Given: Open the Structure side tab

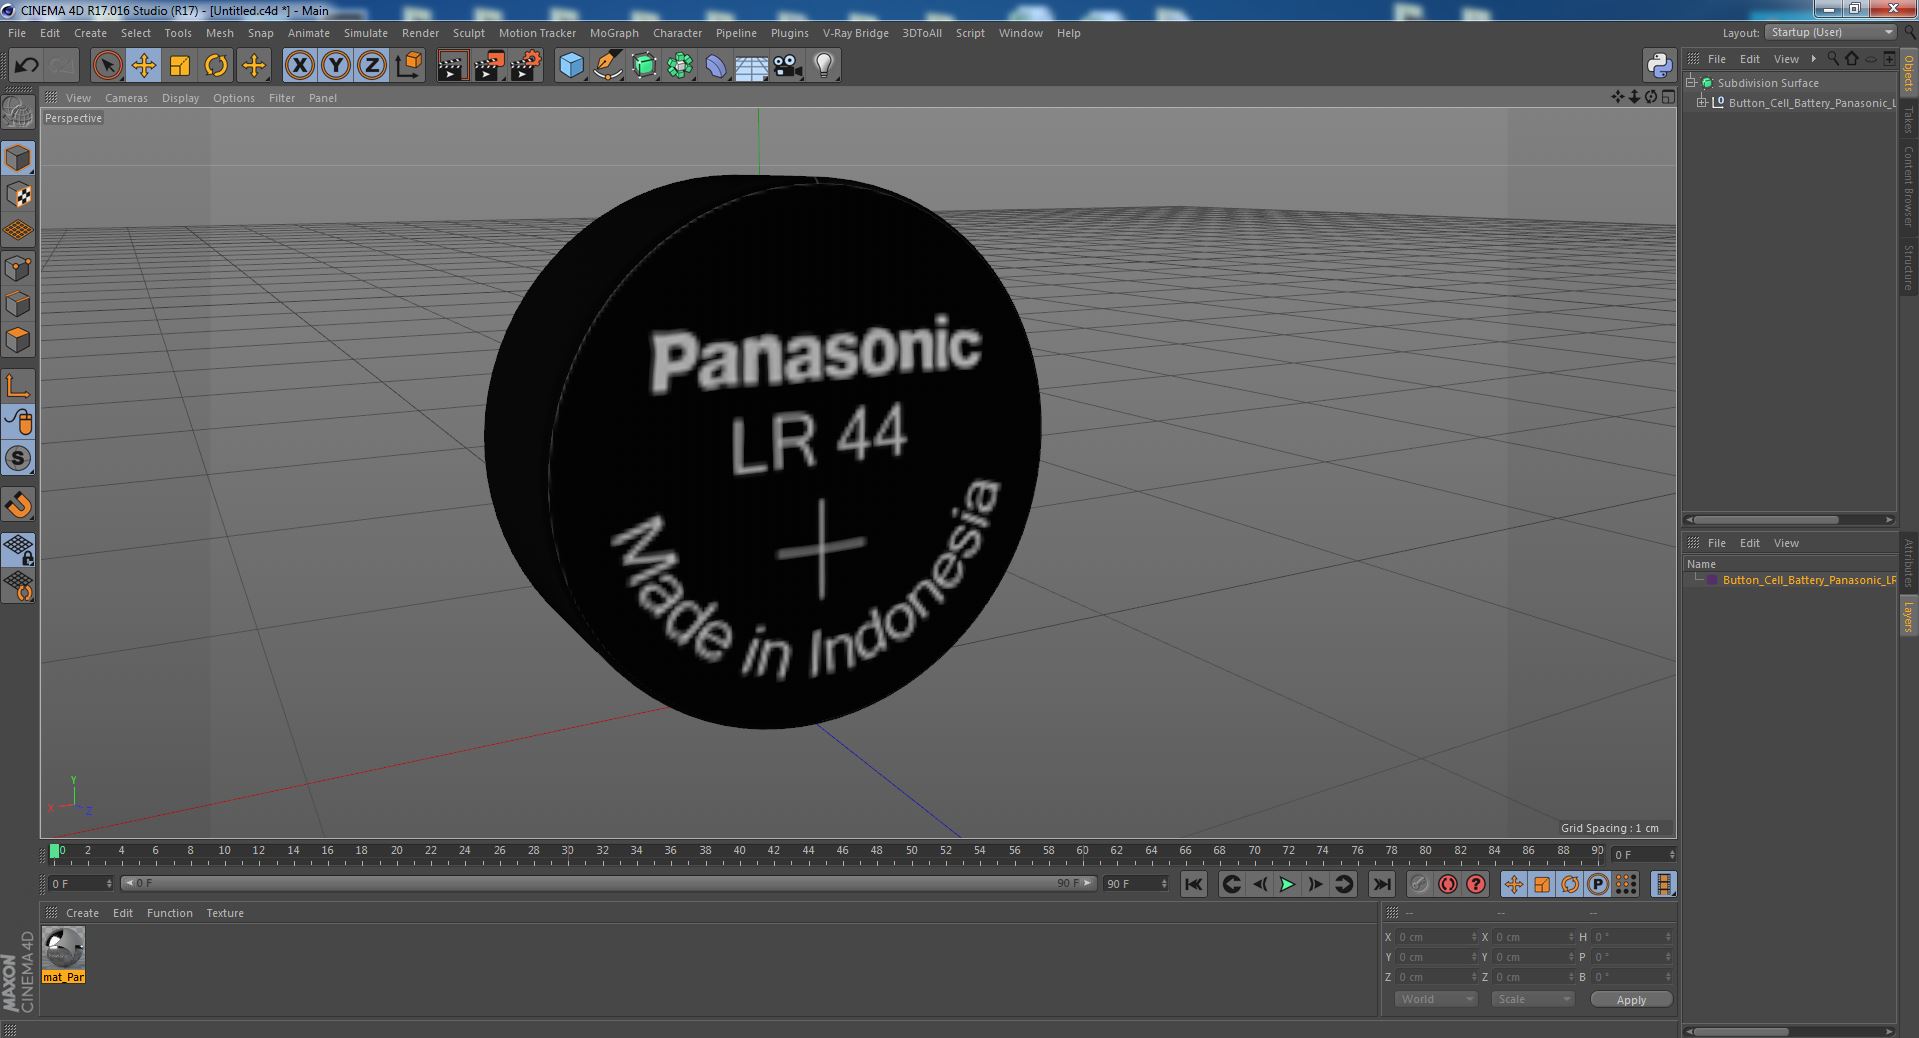Looking at the screenshot, I should (x=1908, y=267).
